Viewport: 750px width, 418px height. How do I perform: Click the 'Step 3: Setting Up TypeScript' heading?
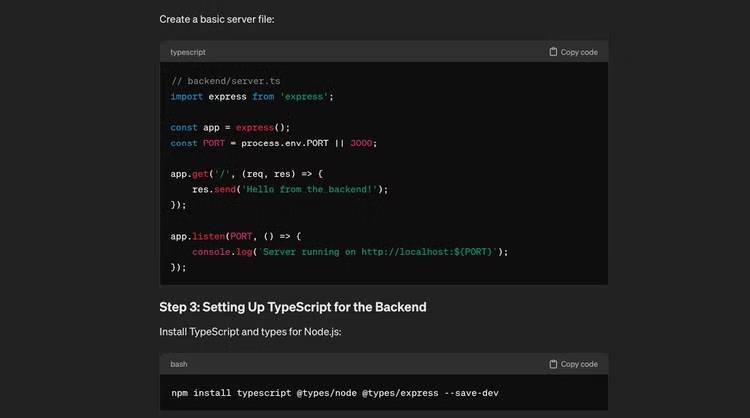[x=293, y=307]
